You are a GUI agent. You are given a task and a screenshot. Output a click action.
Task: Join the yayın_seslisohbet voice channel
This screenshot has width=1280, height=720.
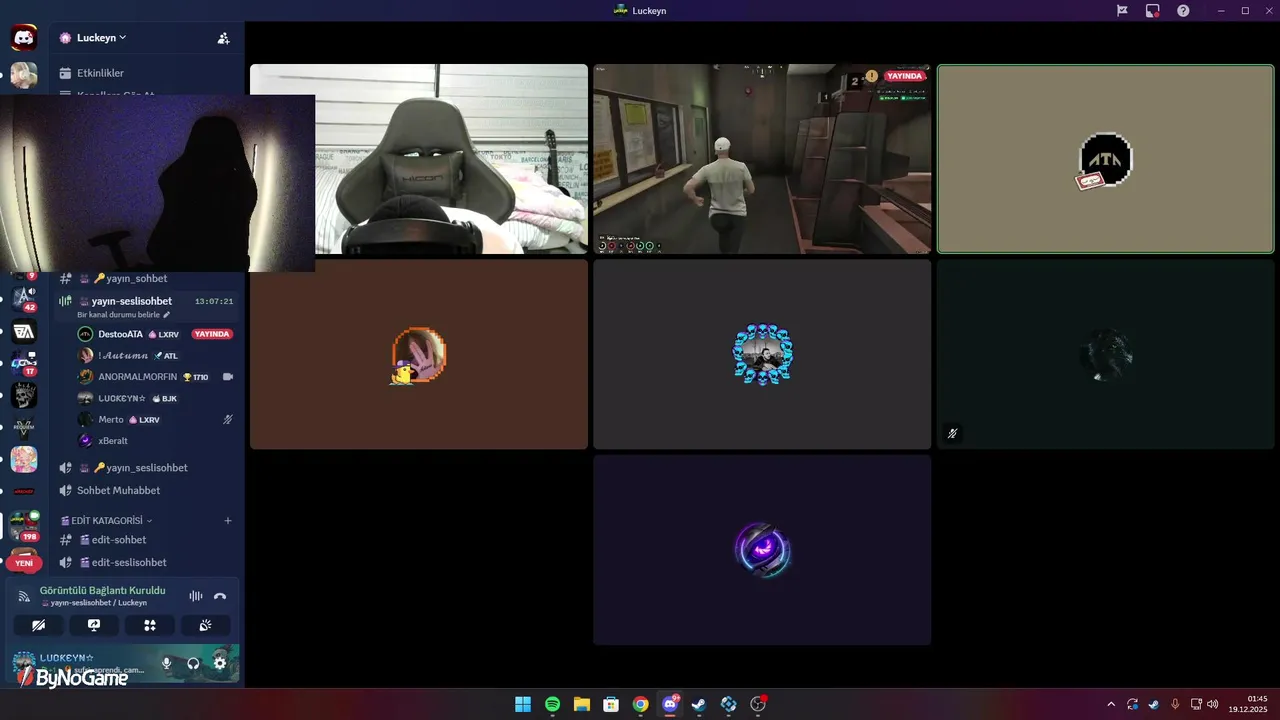(145, 468)
